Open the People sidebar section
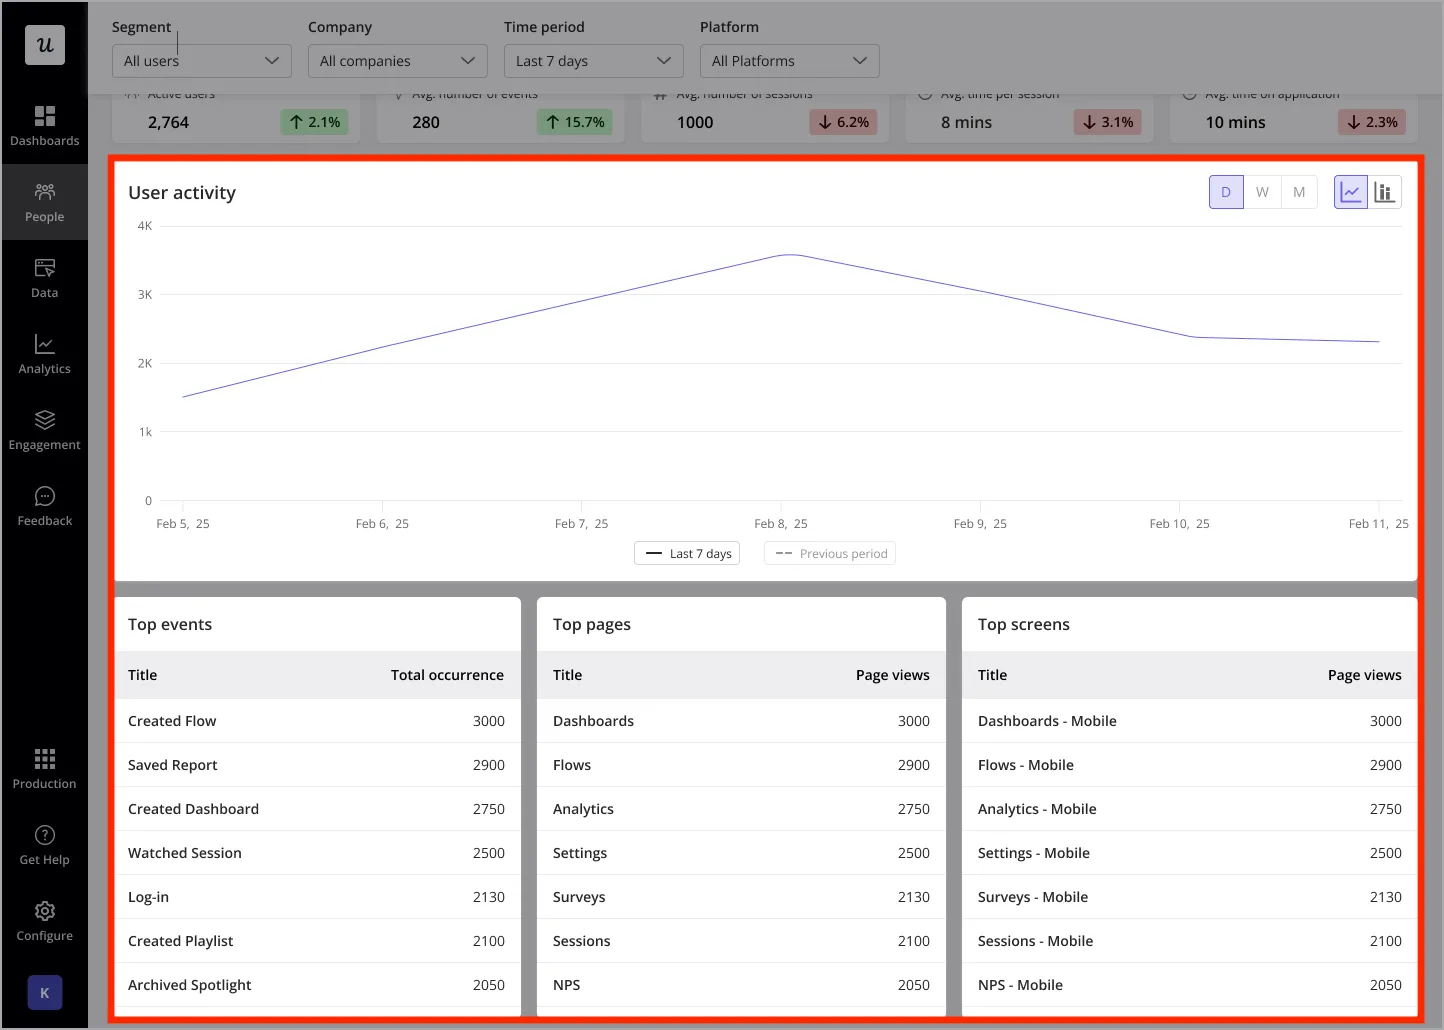Image resolution: width=1444 pixels, height=1030 pixels. 45,202
